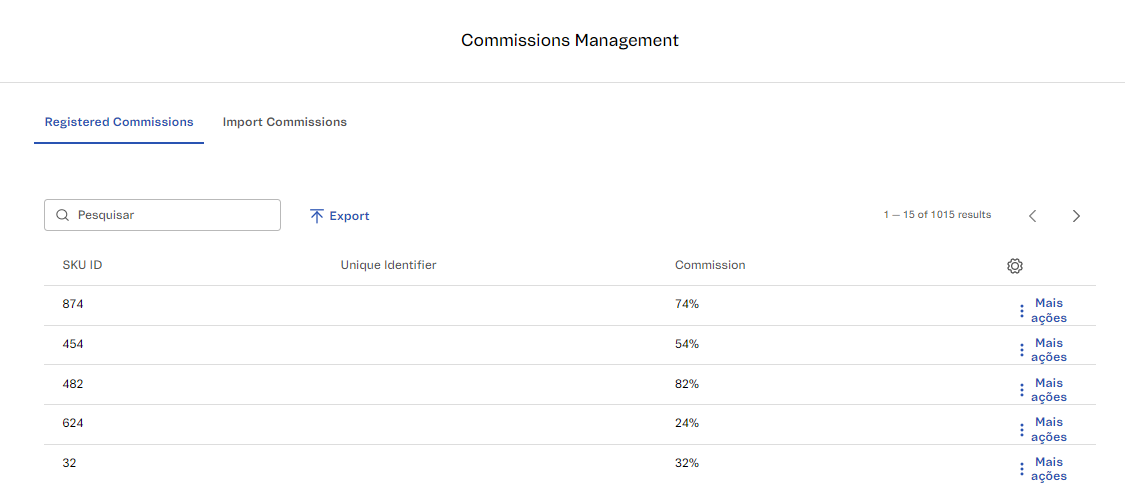Open three-dot menu for SKU 454
The height and width of the screenshot is (483, 1125).
[1021, 350]
